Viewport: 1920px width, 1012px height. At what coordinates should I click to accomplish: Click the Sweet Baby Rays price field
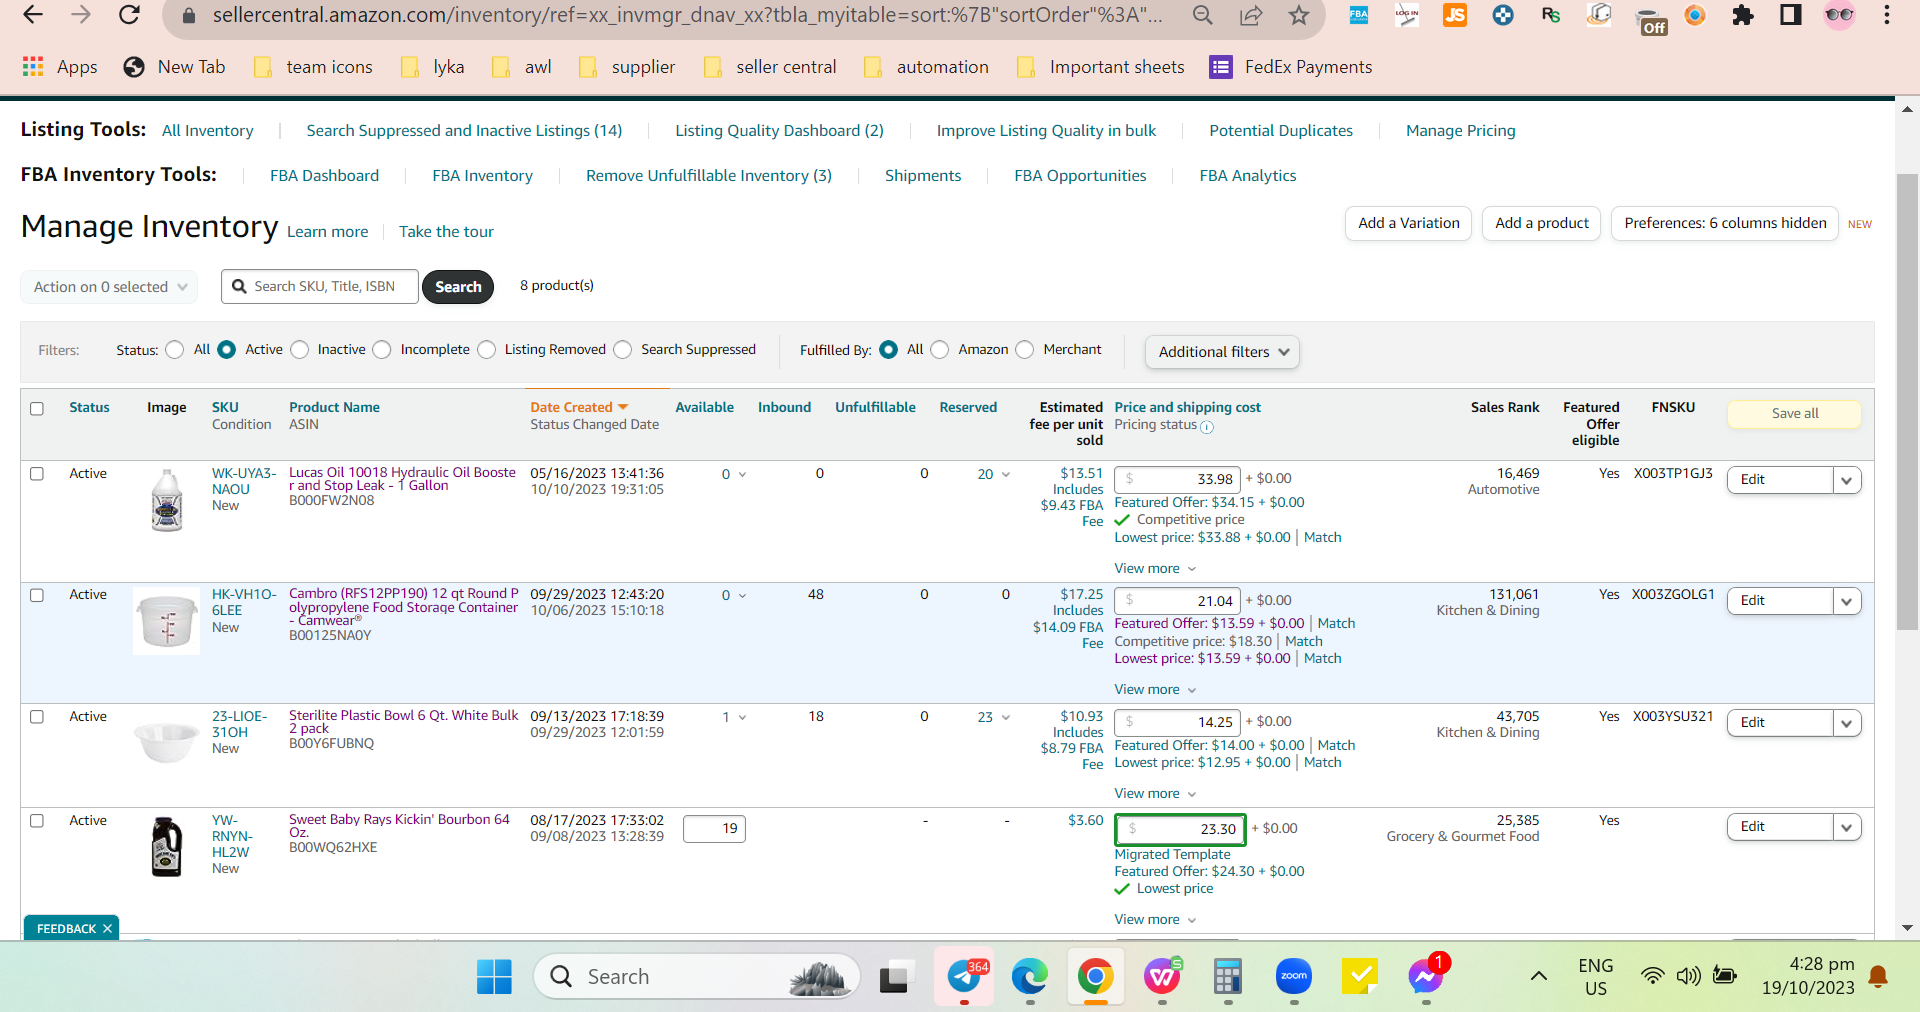point(1180,829)
